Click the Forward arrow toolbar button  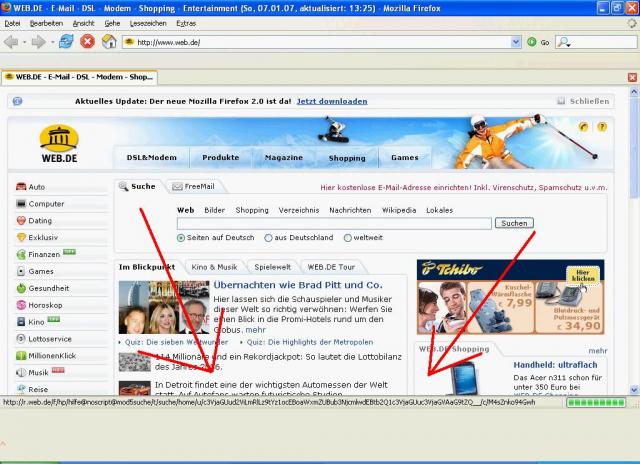click(x=38, y=42)
